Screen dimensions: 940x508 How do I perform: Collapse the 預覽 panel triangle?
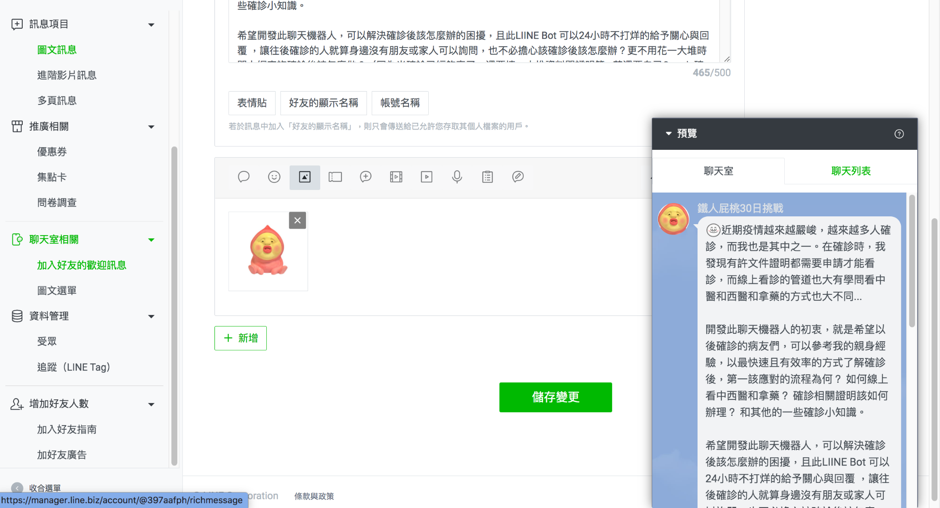668,134
